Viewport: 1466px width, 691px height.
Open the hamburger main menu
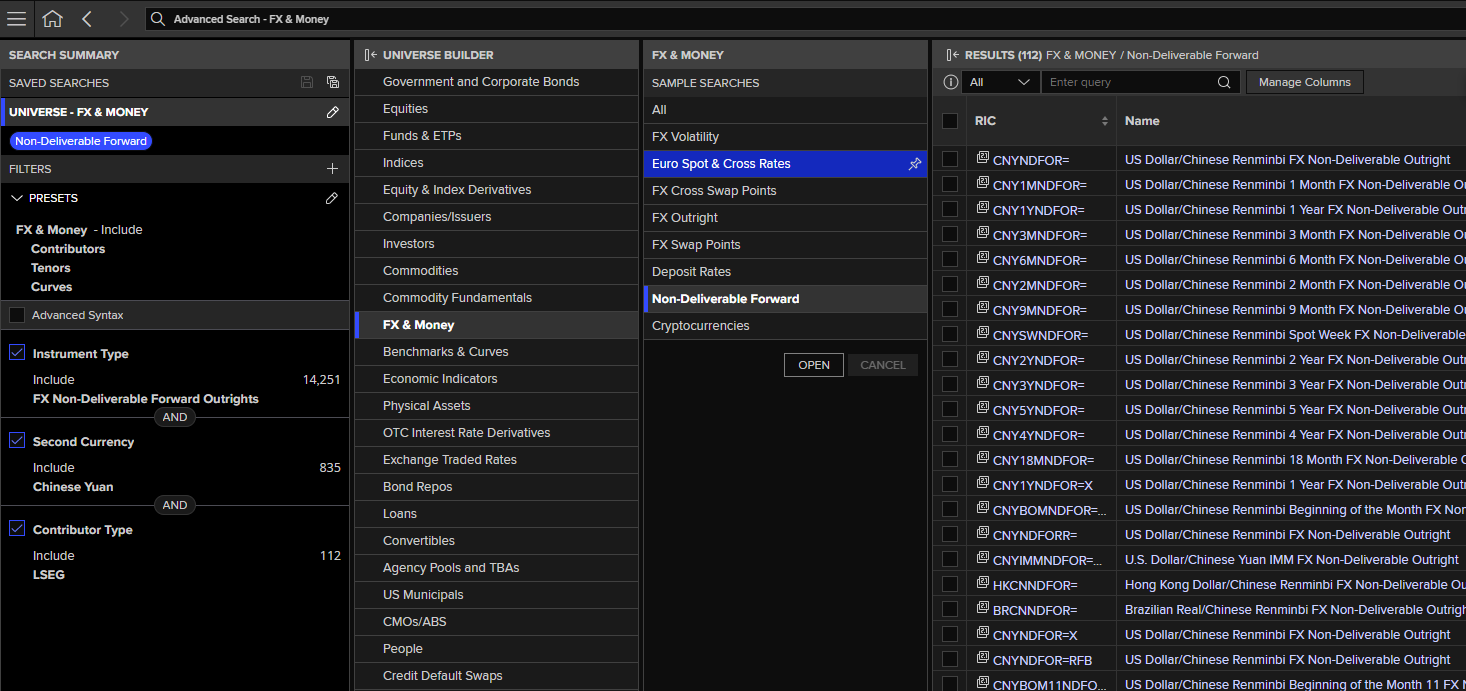[17, 19]
